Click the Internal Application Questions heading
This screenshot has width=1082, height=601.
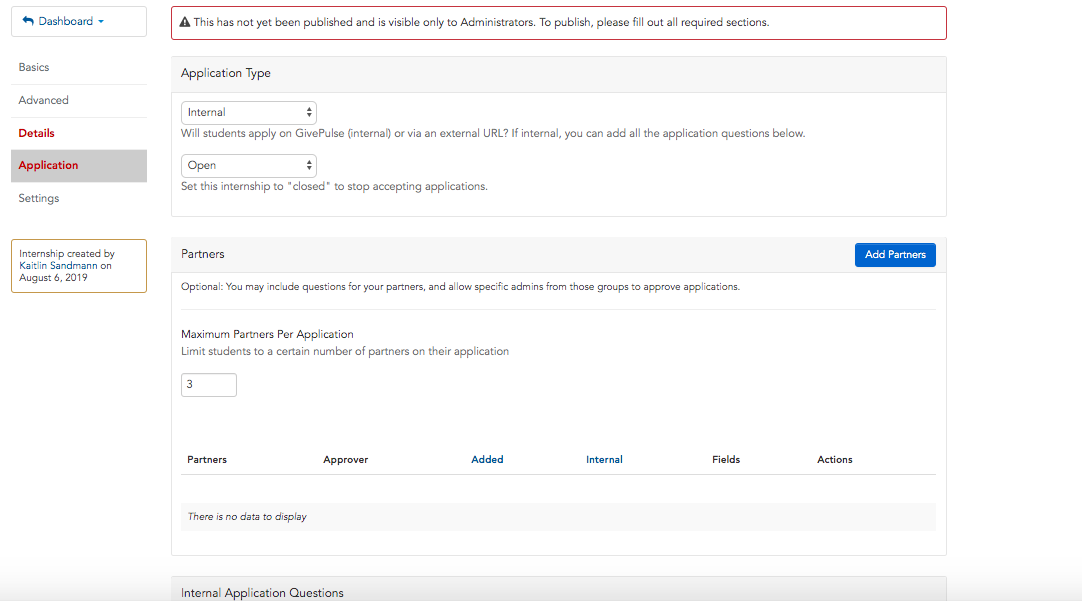[262, 593]
